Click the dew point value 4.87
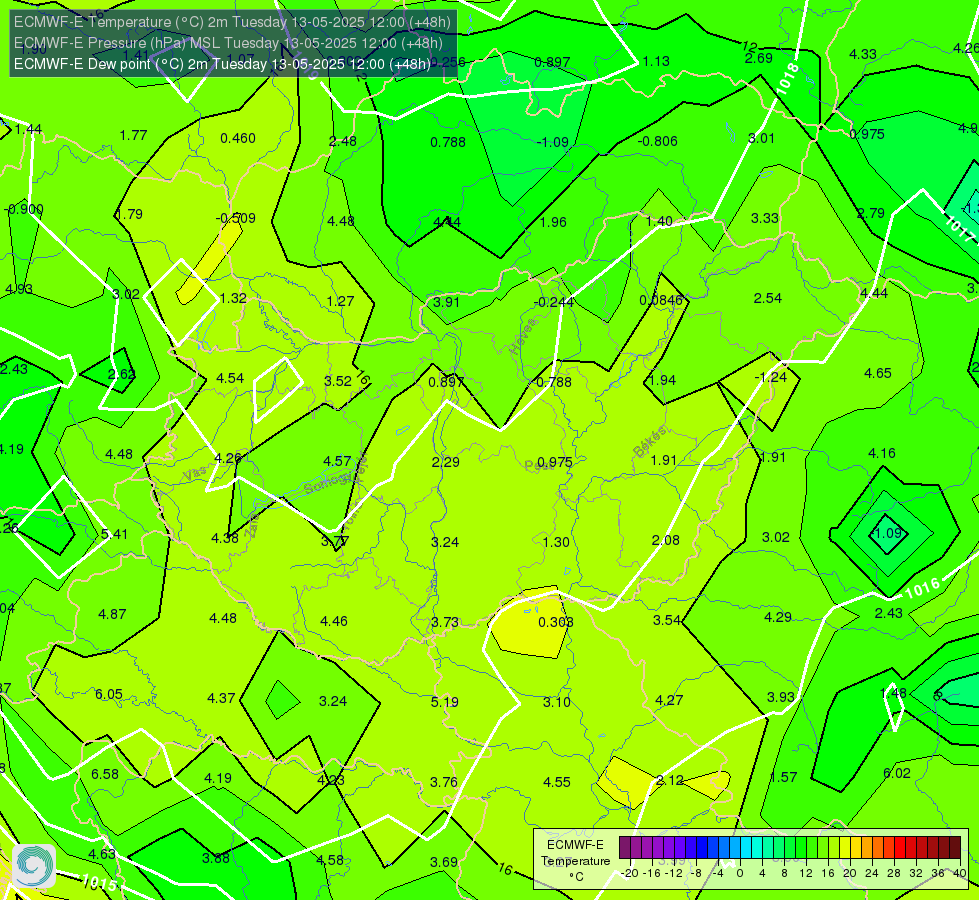Viewport: 979px width, 900px height. tap(112, 615)
